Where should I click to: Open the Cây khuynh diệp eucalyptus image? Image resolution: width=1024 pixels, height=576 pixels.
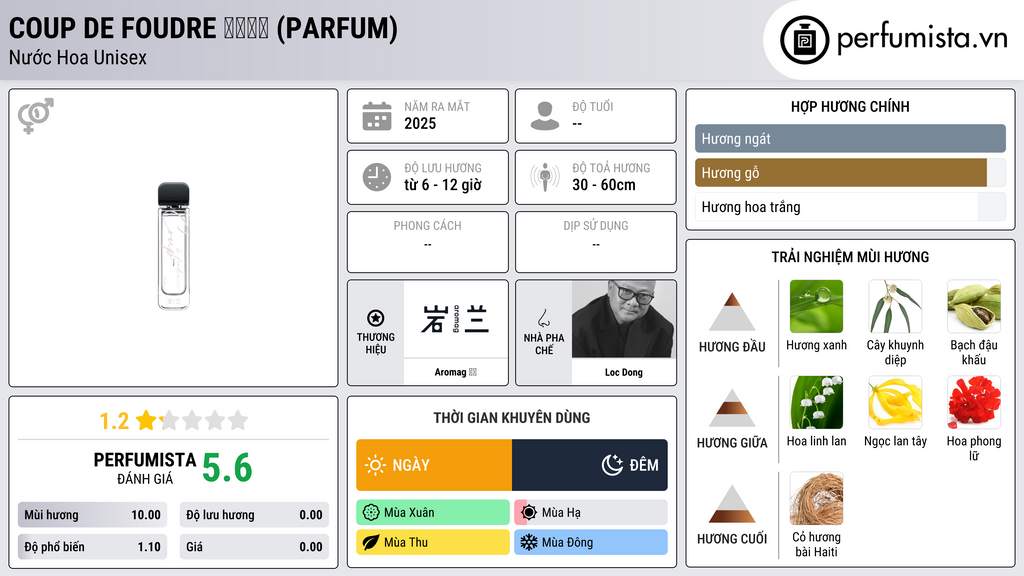point(895,306)
